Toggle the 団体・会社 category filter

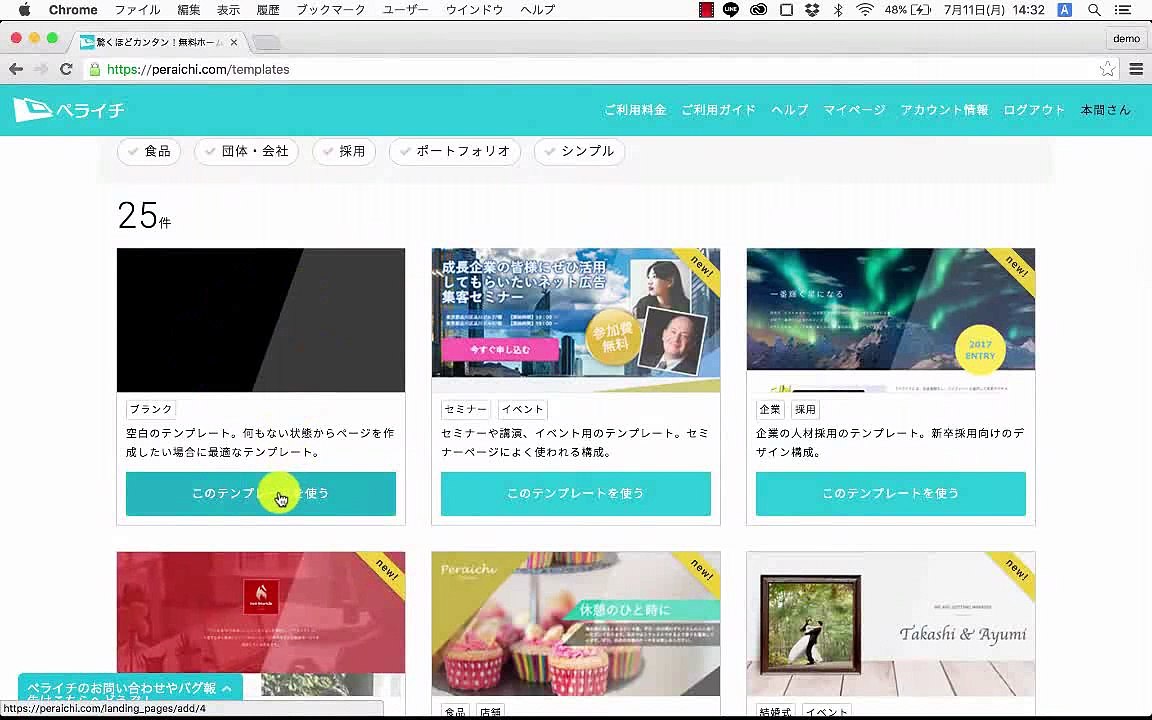[x=246, y=151]
